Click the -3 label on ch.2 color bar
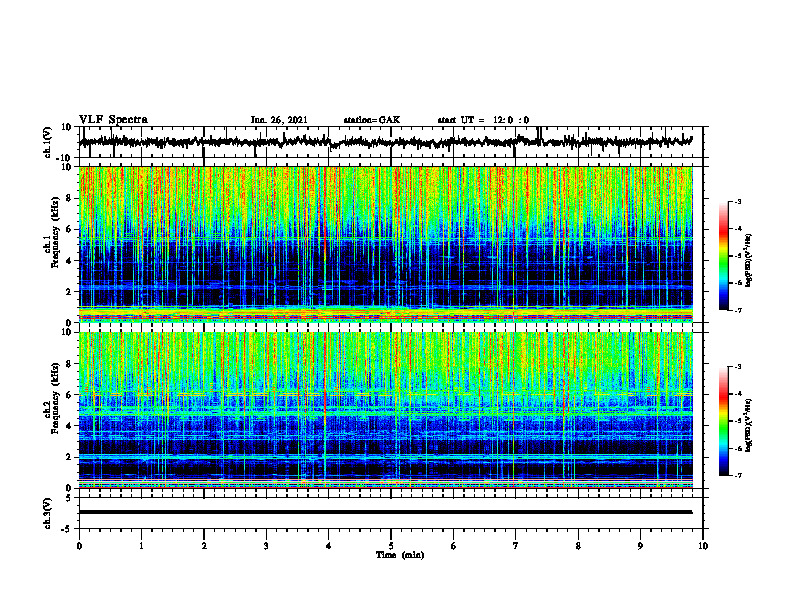792x612 pixels. (x=737, y=367)
